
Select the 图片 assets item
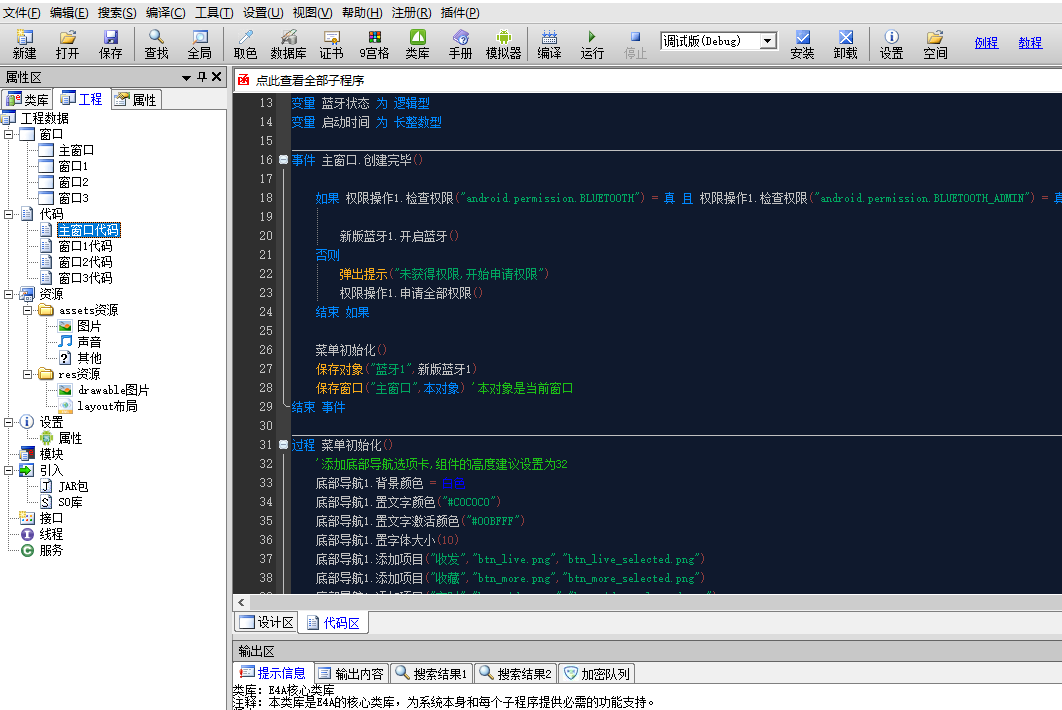[89, 326]
